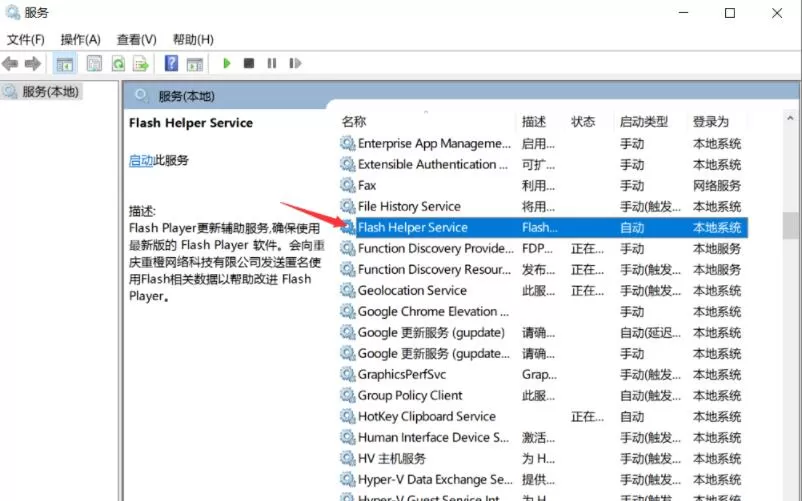
Task: Select the Flash Helper Service row name
Action: pos(413,227)
